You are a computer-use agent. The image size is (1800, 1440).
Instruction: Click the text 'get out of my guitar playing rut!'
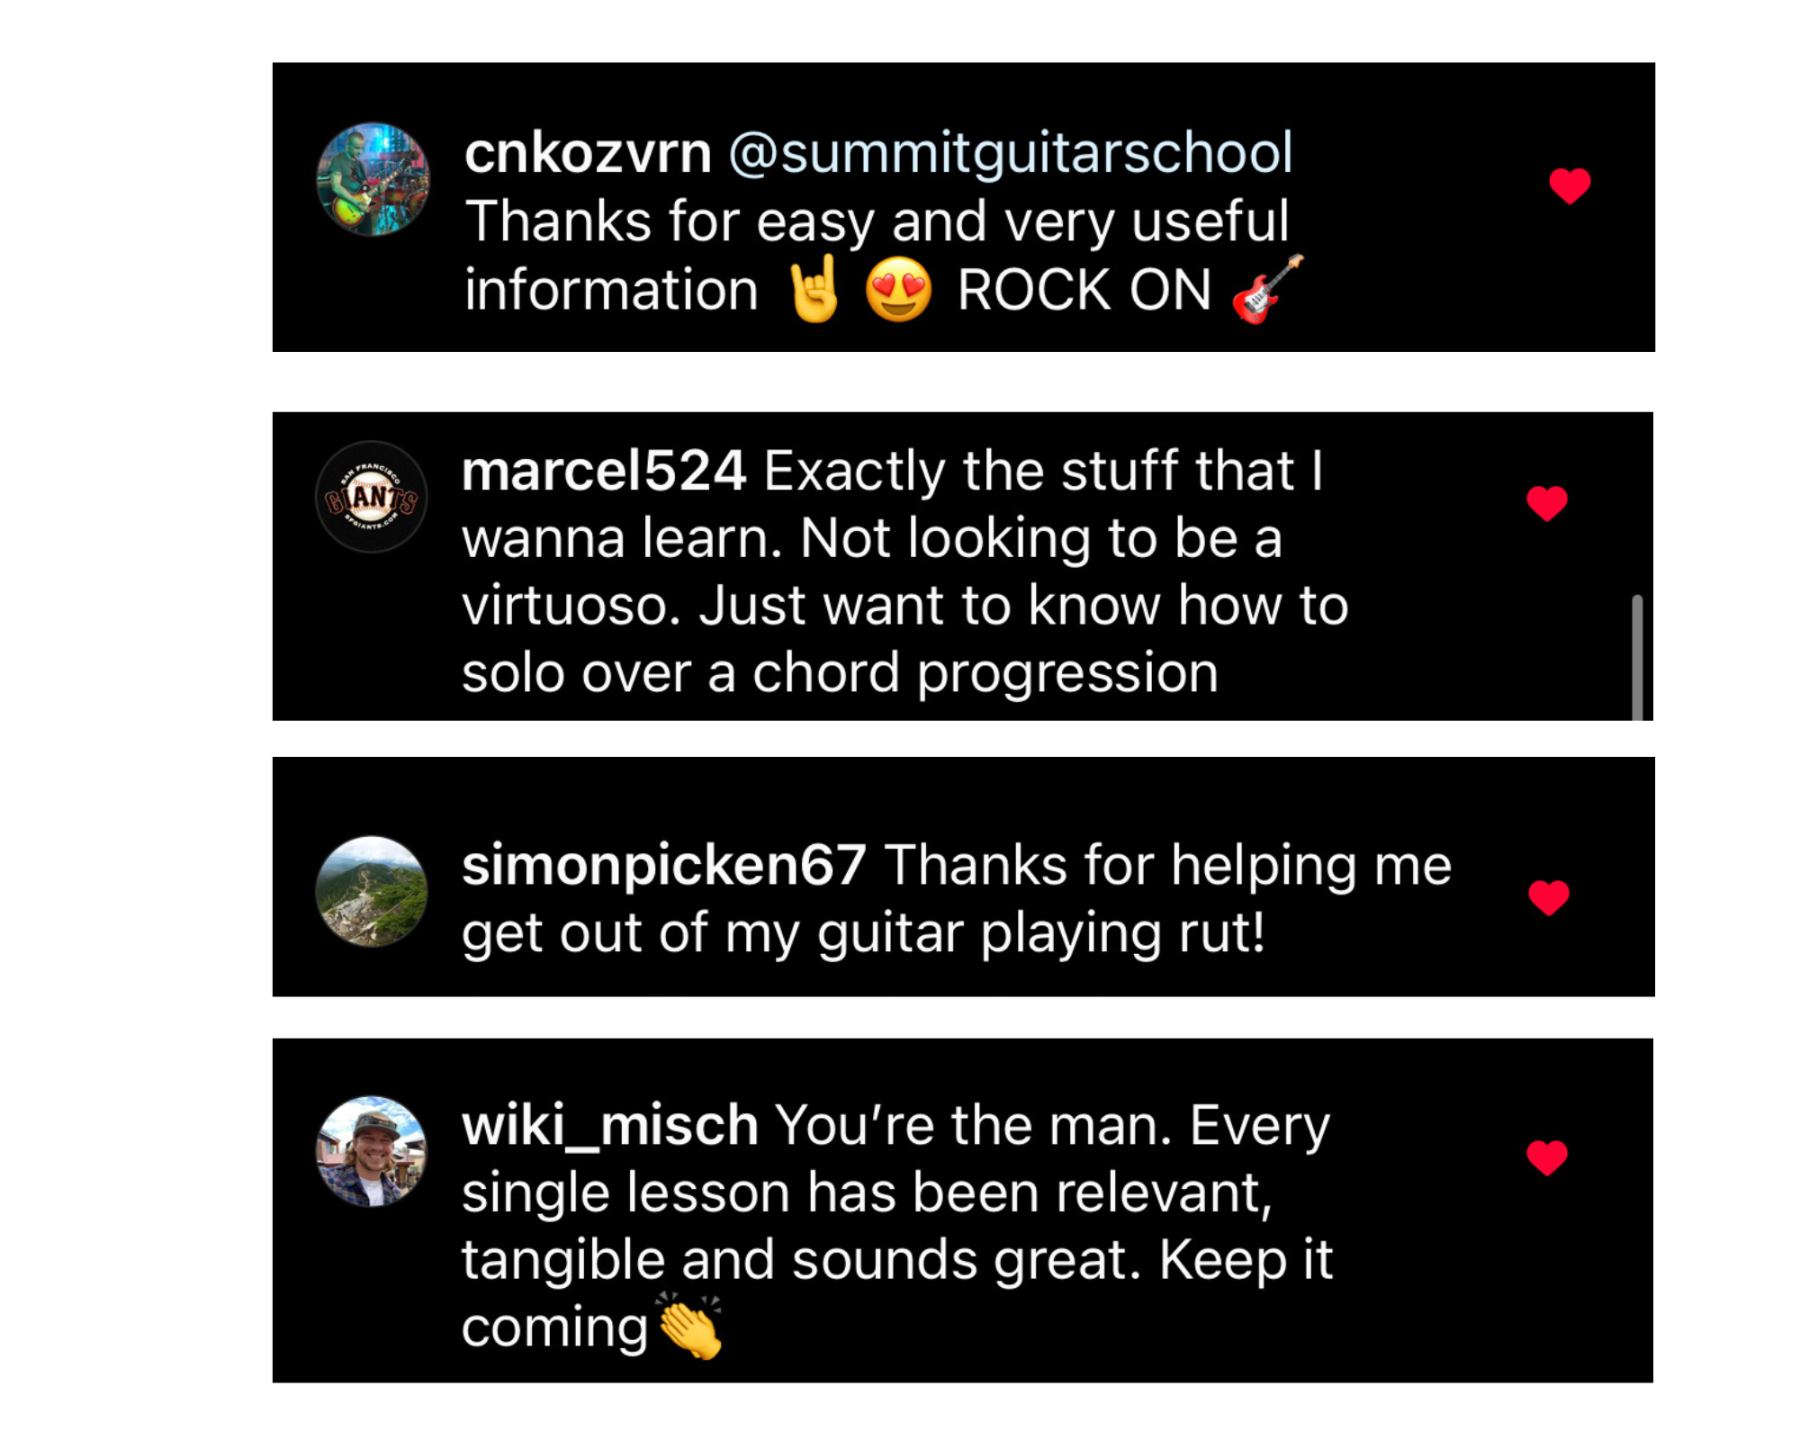pyautogui.click(x=864, y=934)
